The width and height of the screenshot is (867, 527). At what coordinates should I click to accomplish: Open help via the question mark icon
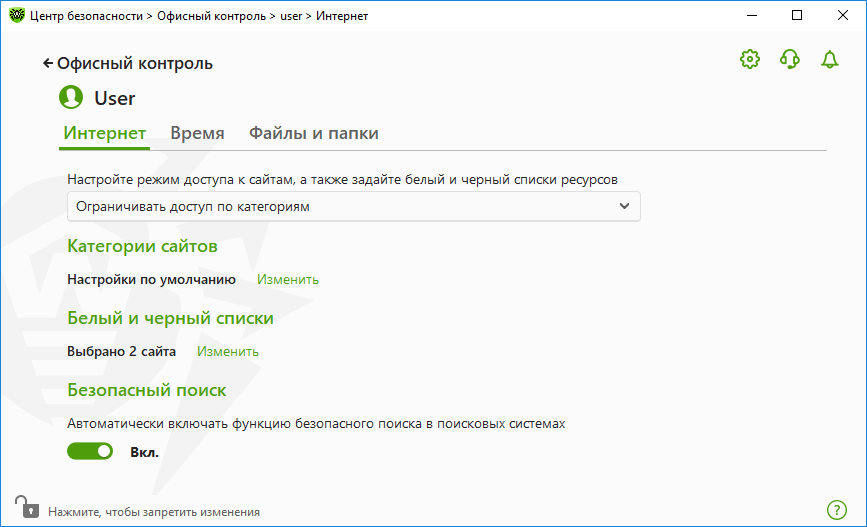[837, 510]
